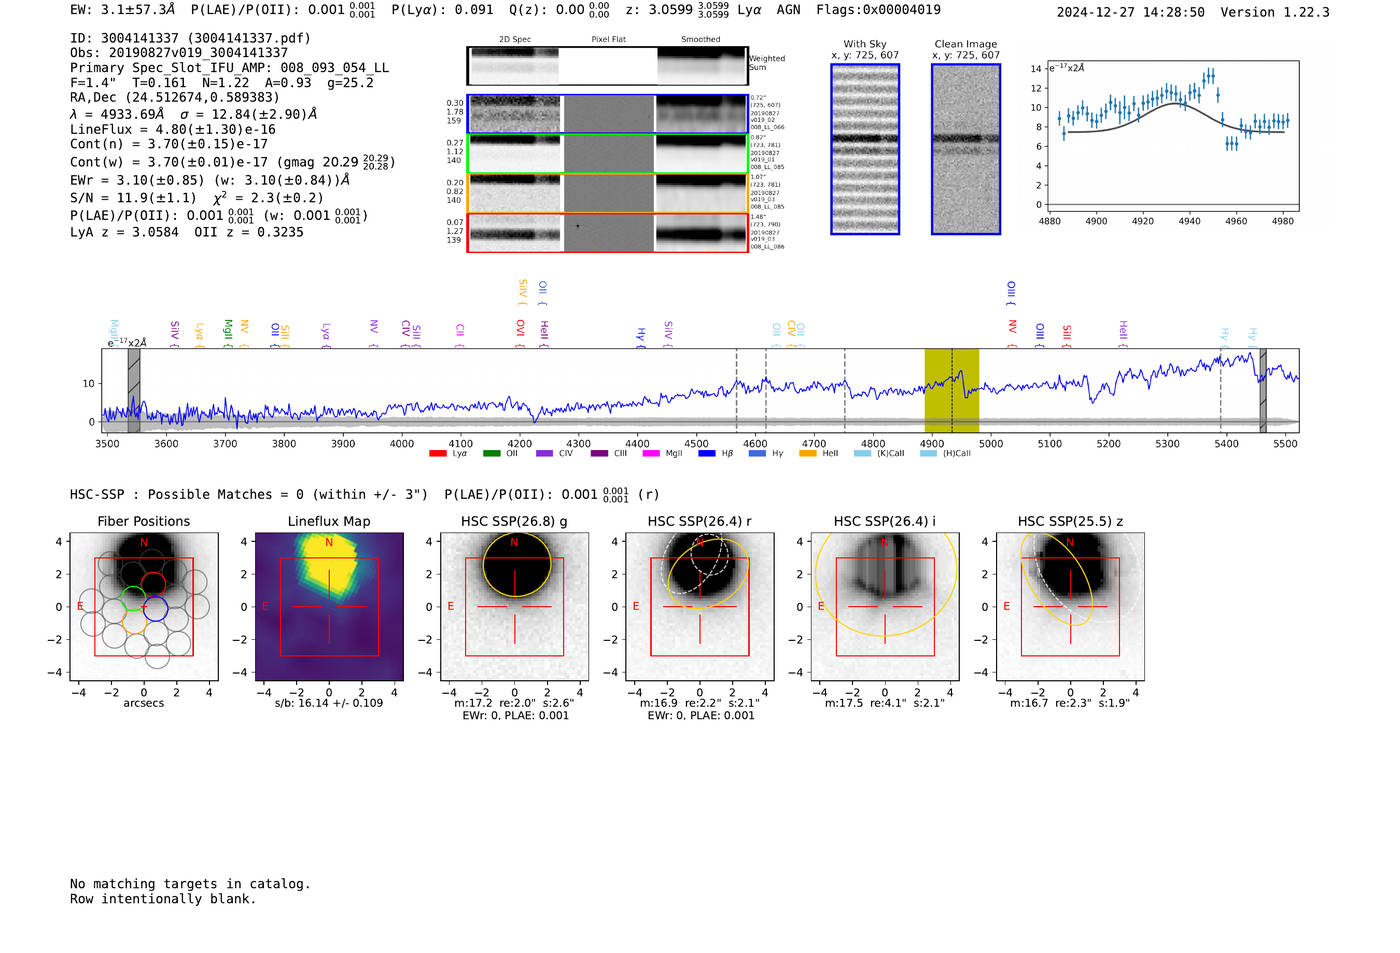
Task: Select the red-bordered 2D spec row
Action: click(608, 232)
